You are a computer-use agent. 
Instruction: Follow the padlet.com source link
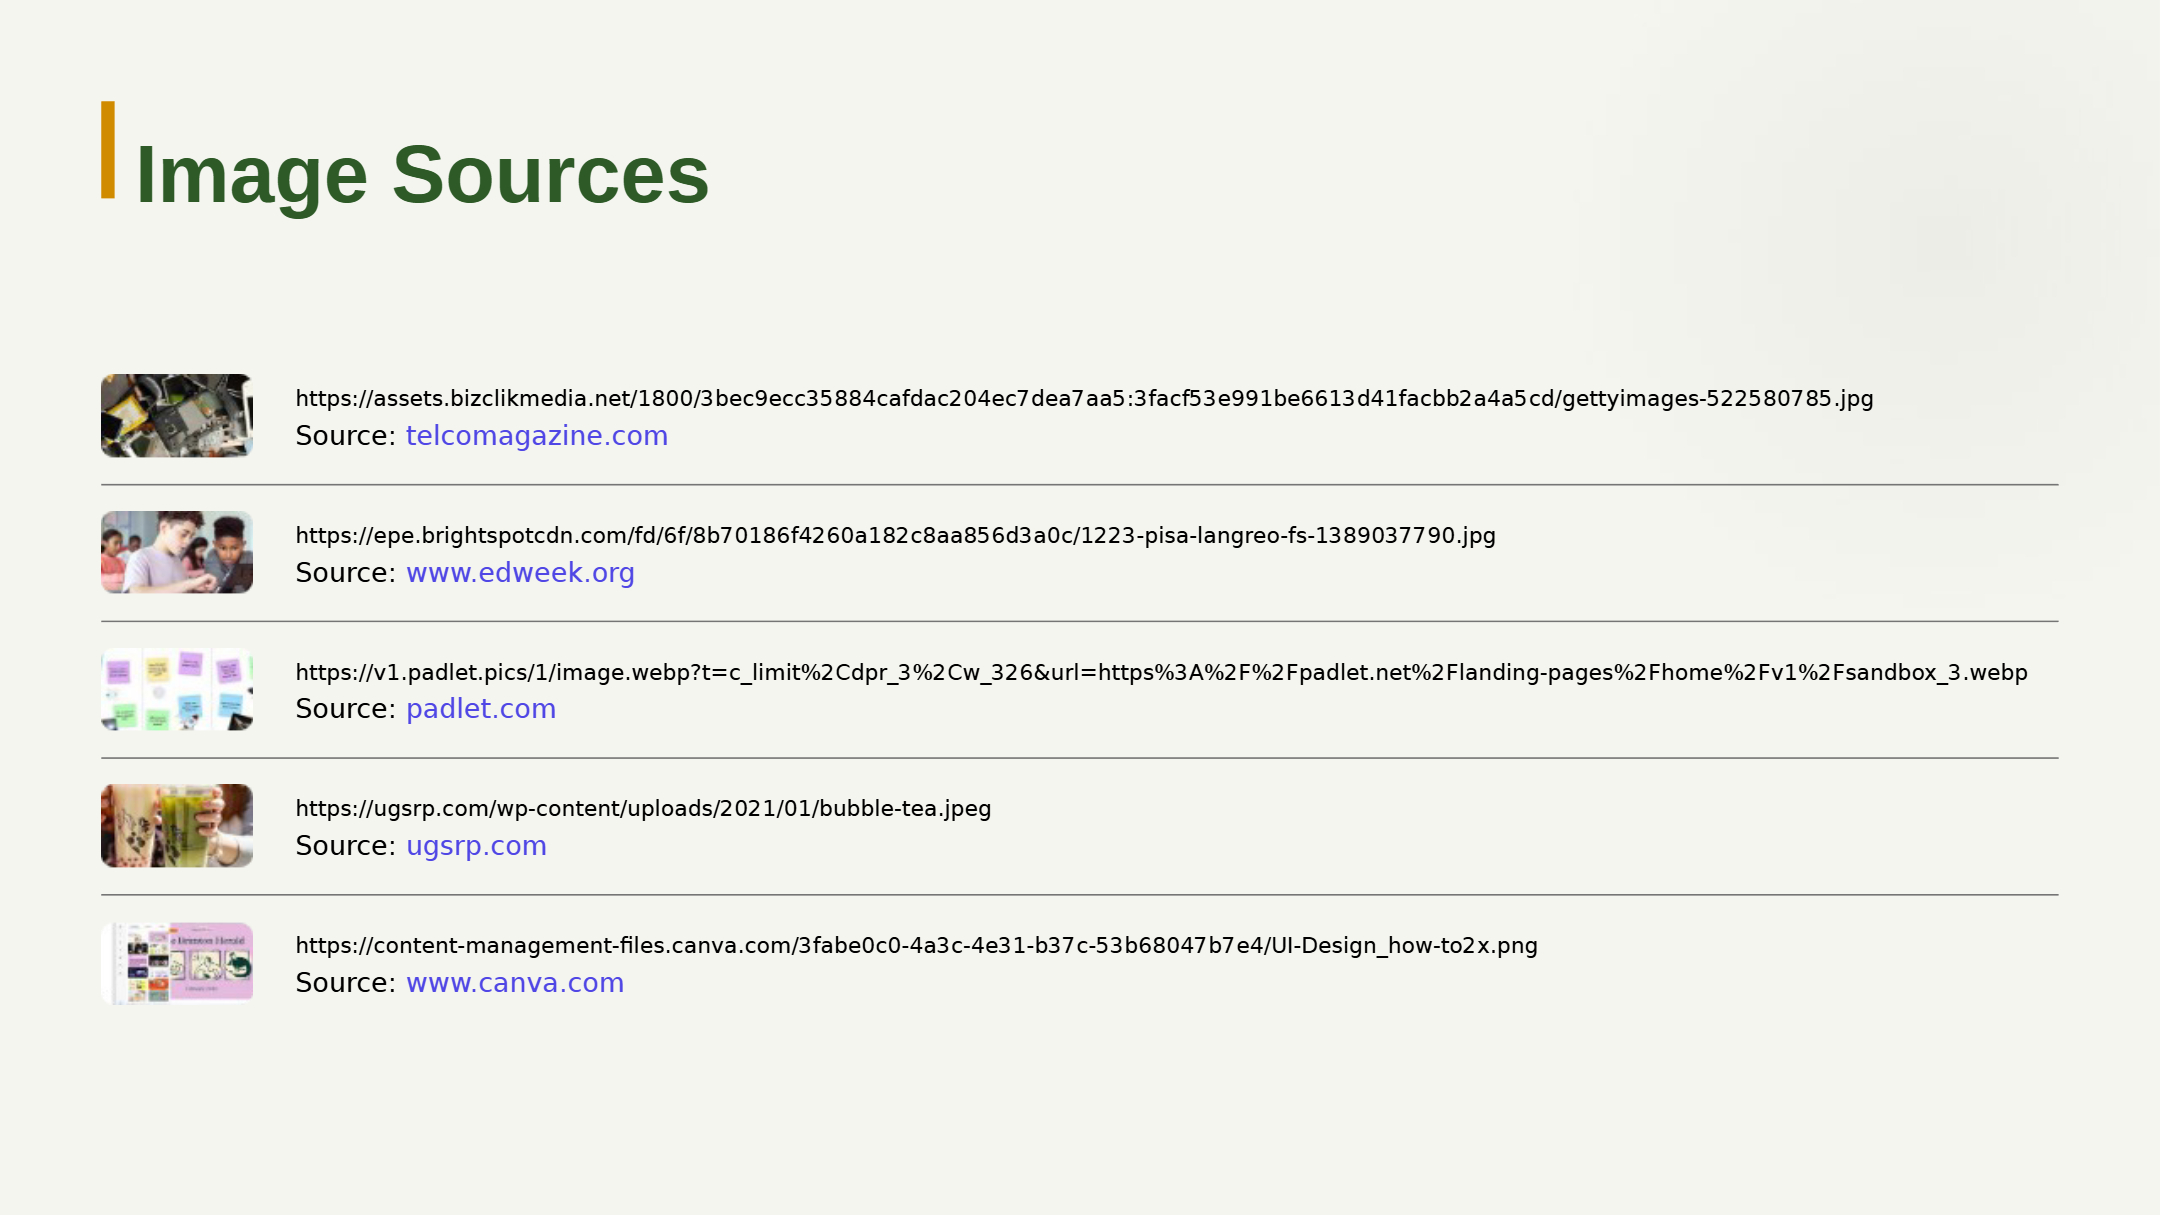pyautogui.click(x=481, y=709)
